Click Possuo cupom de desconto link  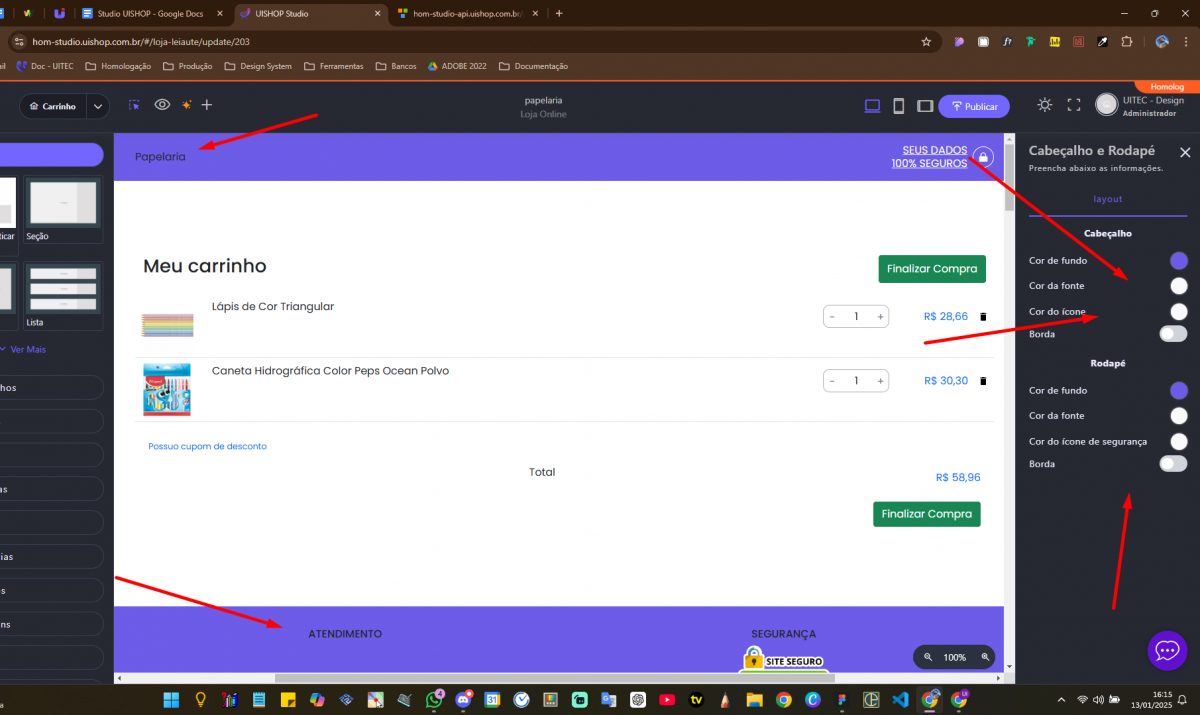[x=207, y=446]
